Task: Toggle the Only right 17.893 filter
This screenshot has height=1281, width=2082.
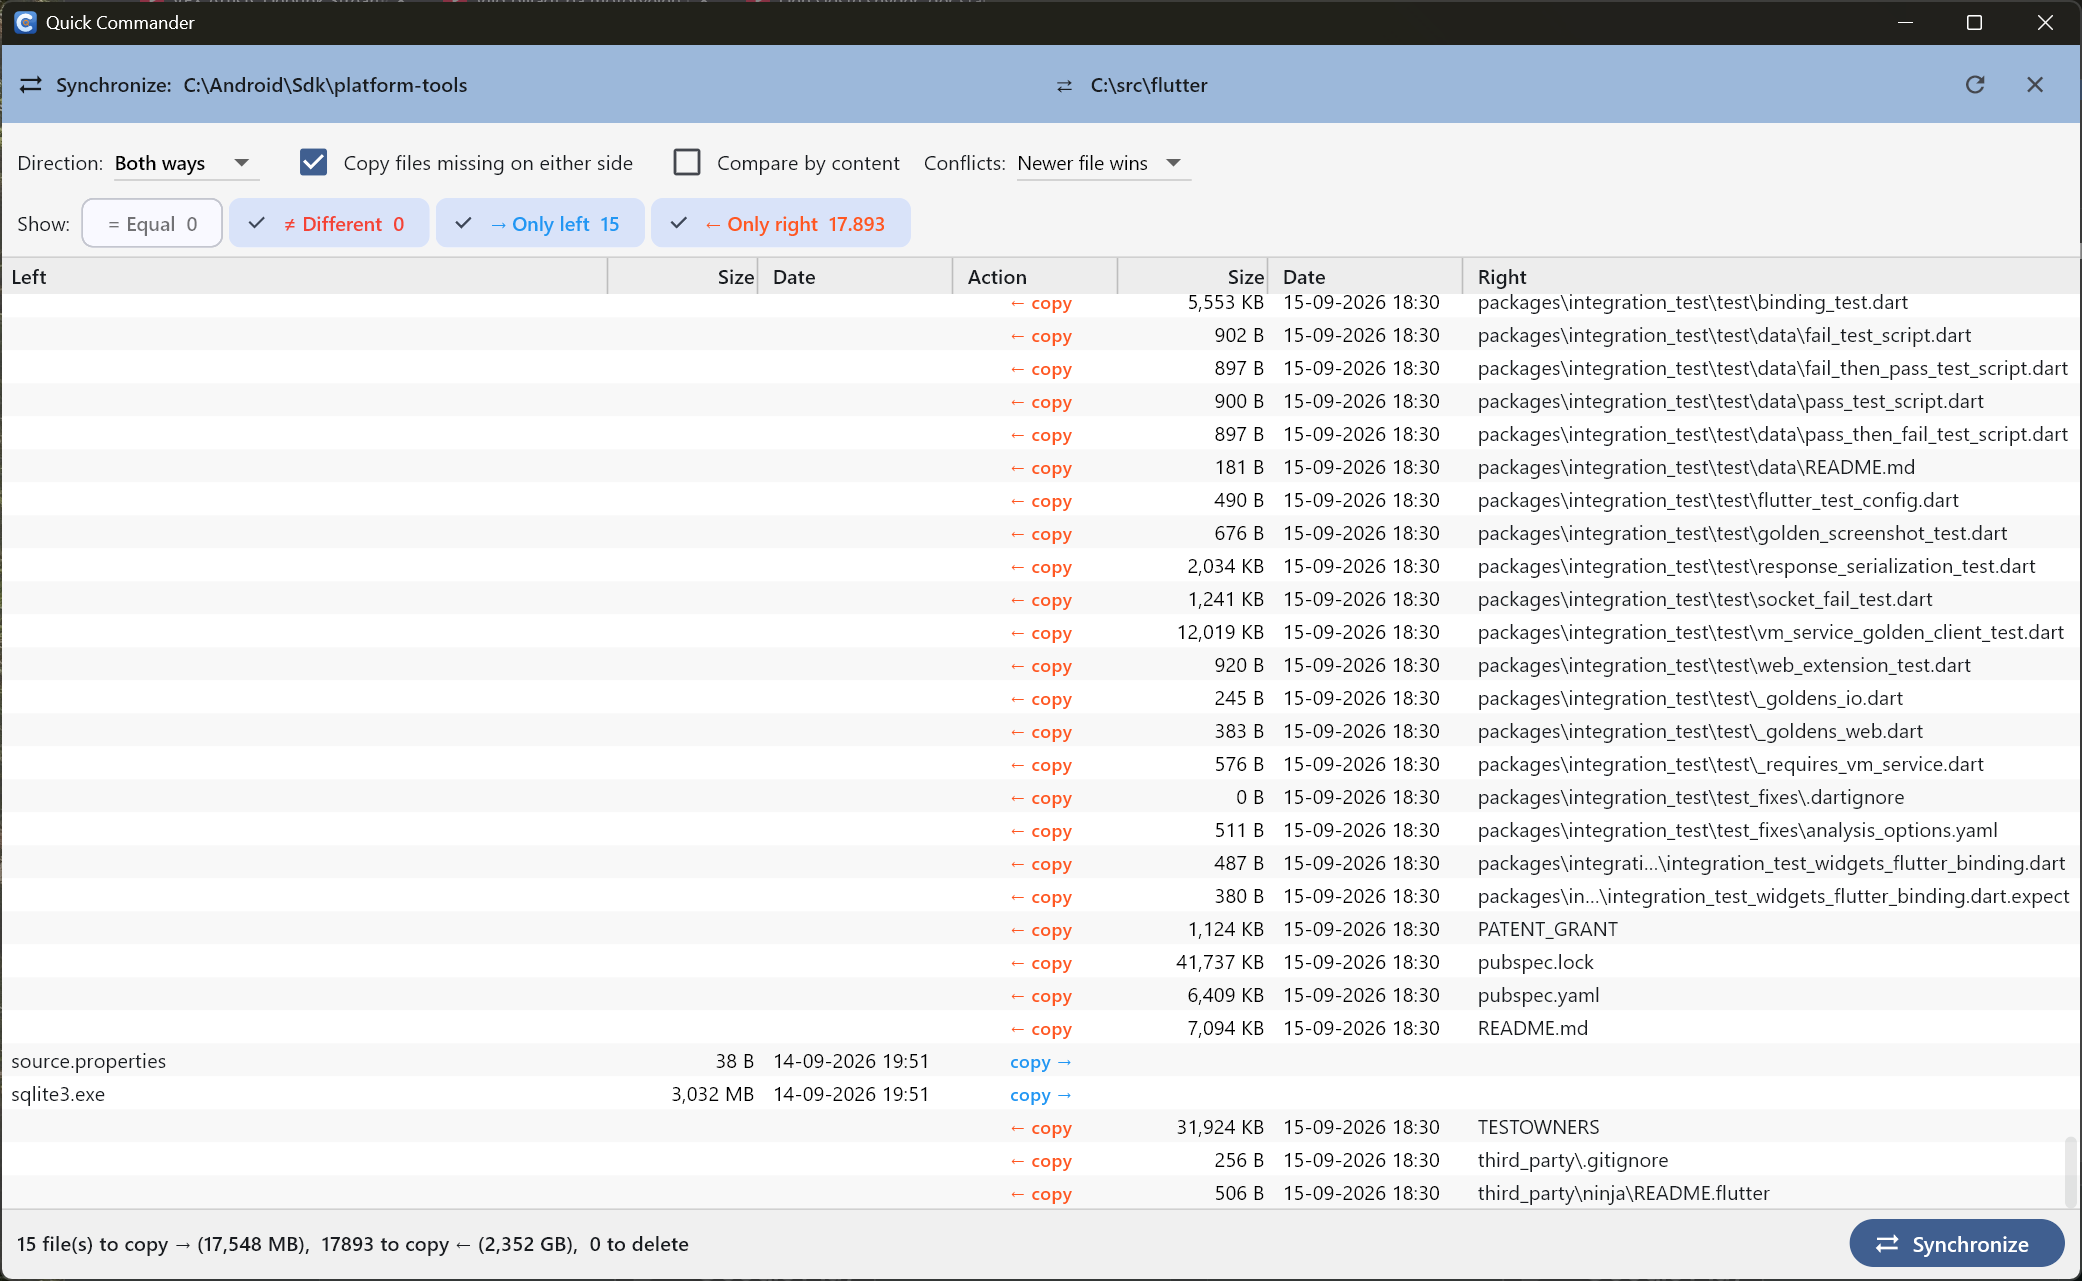Action: 781,223
